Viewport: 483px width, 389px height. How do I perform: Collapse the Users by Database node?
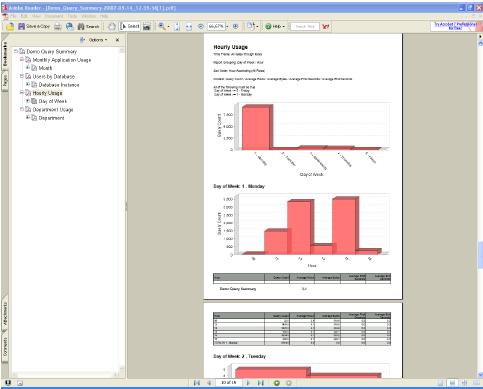point(22,76)
